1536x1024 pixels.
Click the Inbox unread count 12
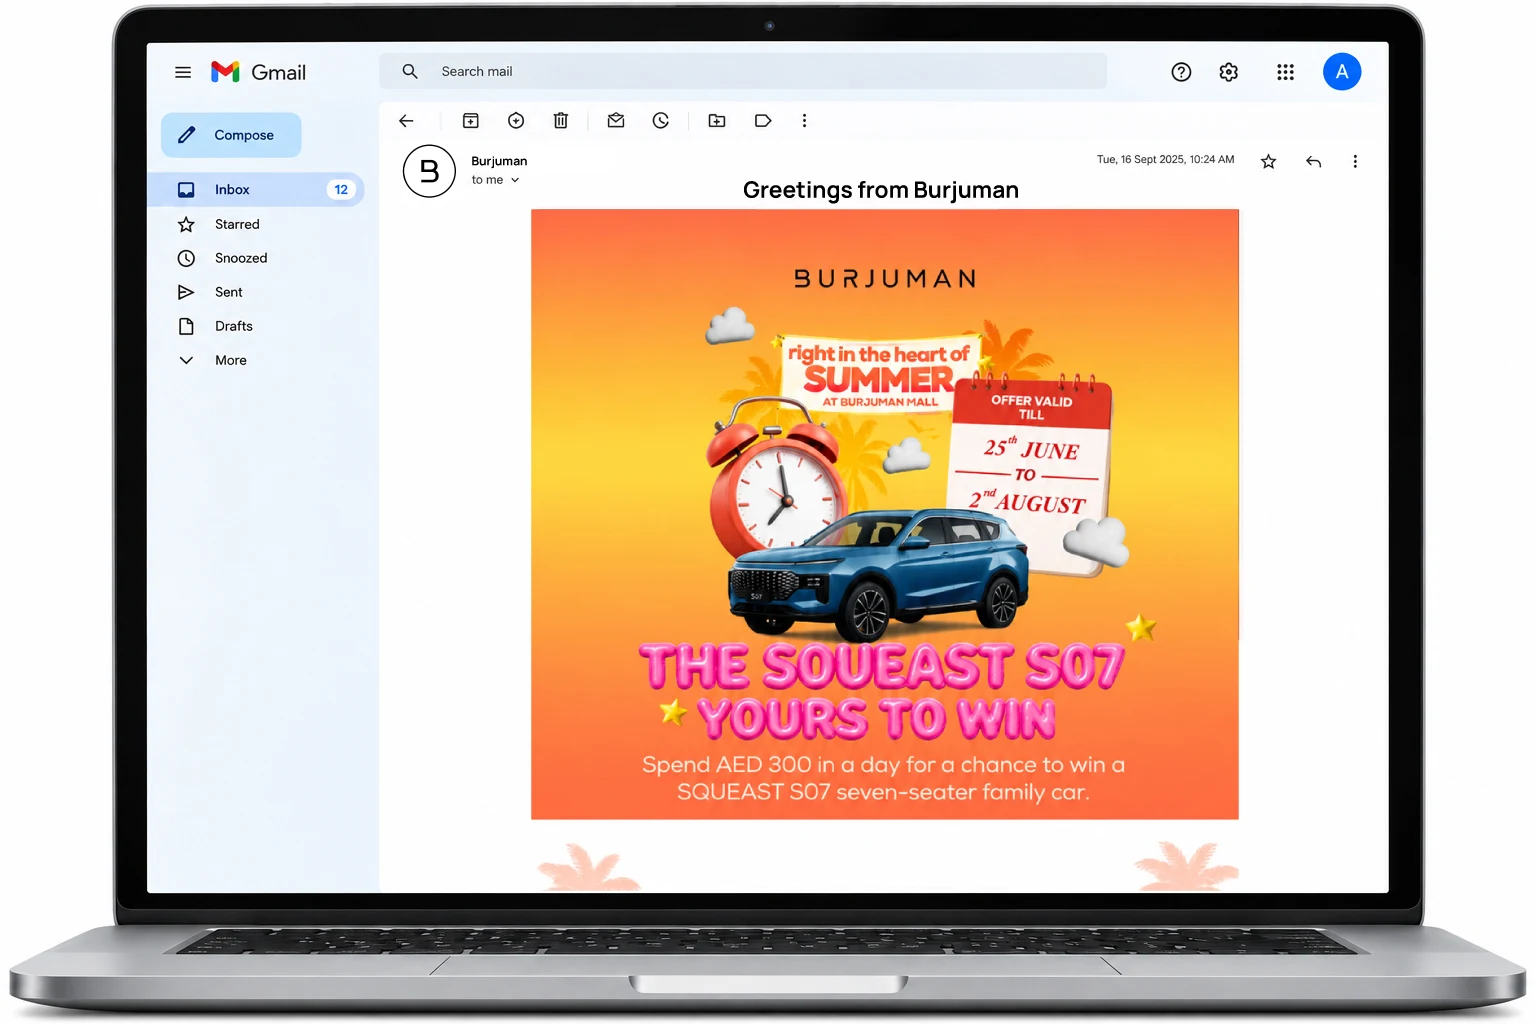point(341,189)
